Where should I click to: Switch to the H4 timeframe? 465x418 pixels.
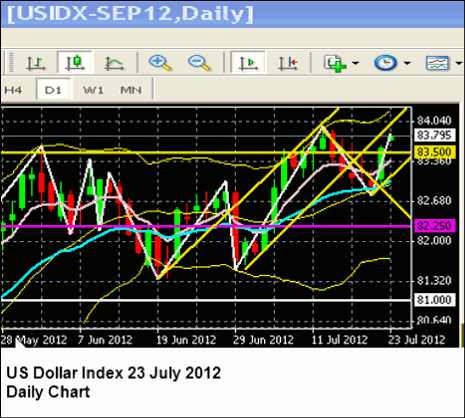tap(13, 90)
